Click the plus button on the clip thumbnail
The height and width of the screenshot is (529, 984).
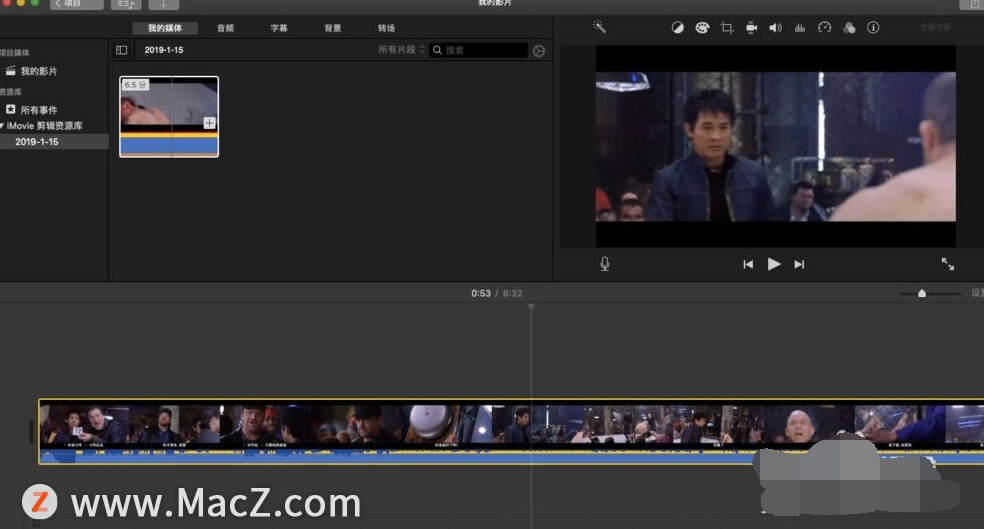coord(210,123)
